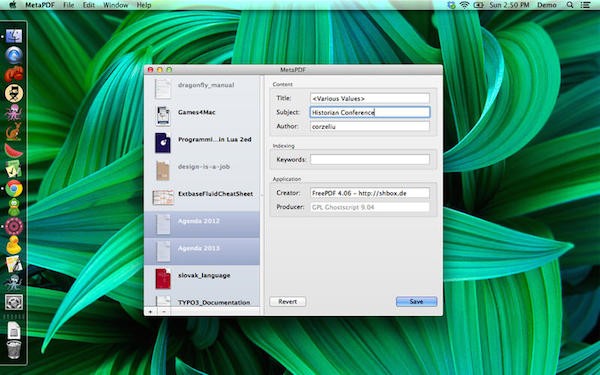Open the yellow duck Cyberduck app
The image size is (600, 375).
[x=14, y=245]
